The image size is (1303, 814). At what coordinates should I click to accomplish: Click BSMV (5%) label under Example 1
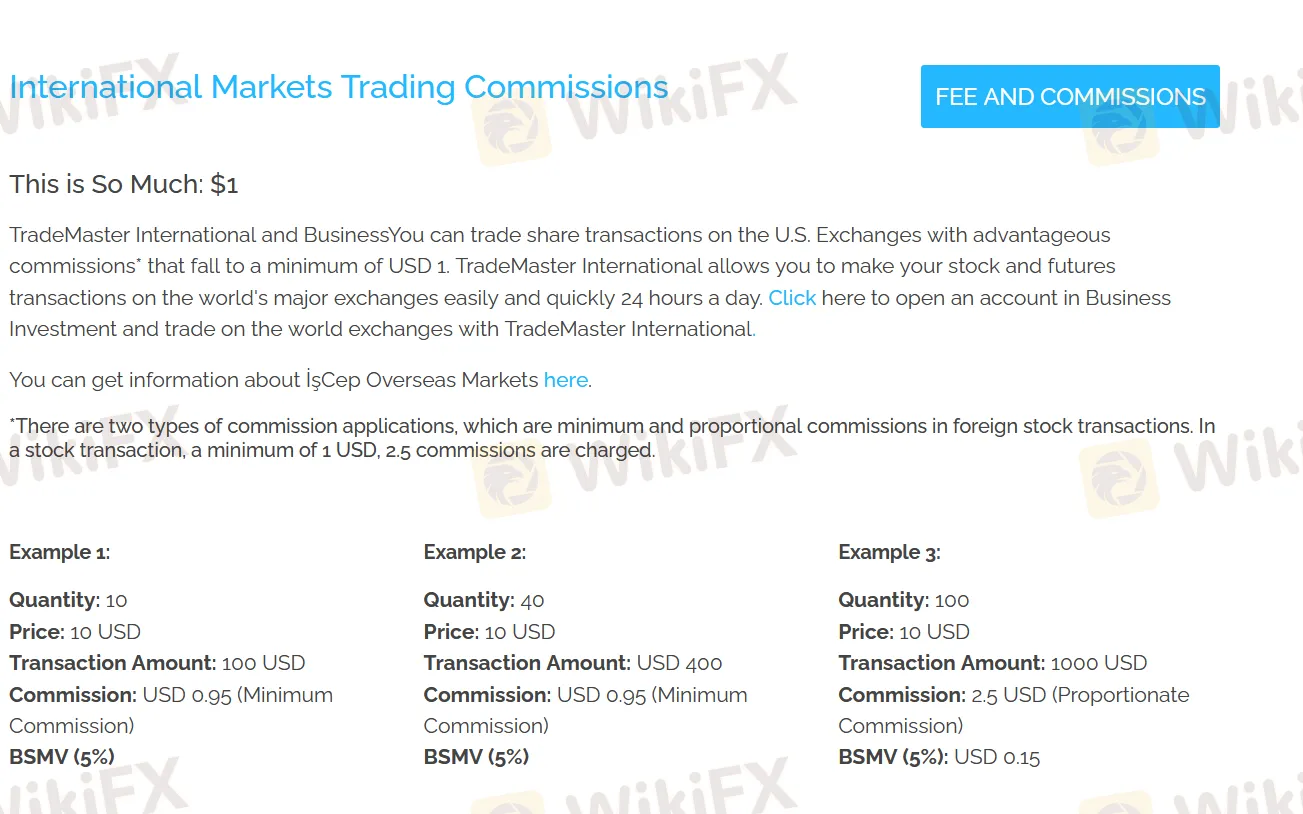click(62, 757)
